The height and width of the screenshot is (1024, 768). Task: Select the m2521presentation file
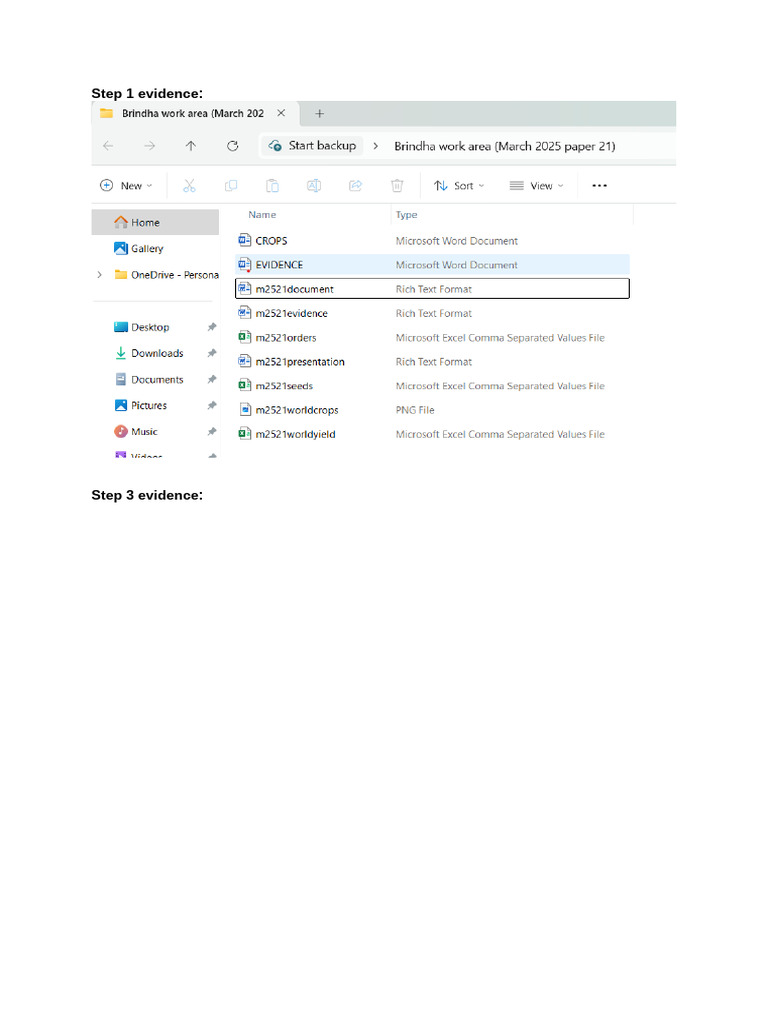pyautogui.click(x=432, y=362)
